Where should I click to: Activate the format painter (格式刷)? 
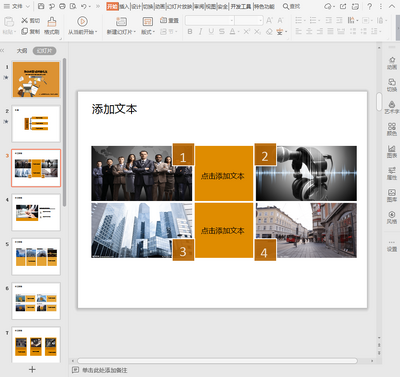(52, 26)
